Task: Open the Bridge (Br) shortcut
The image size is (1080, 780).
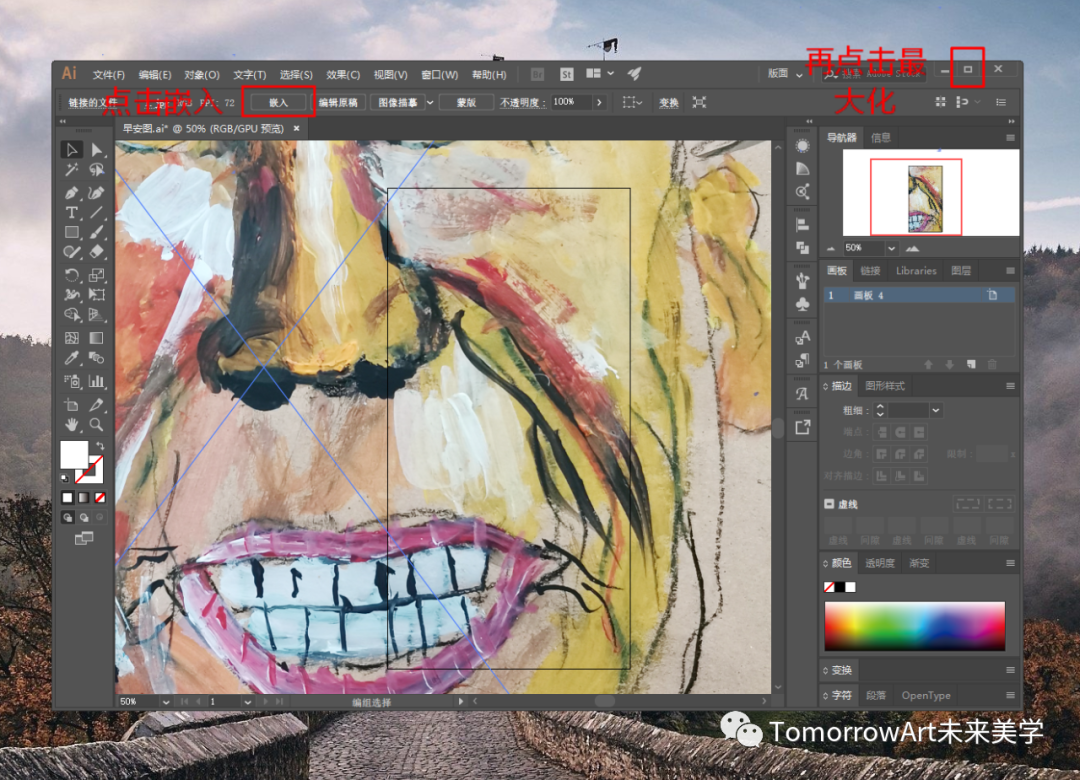Action: [537, 74]
